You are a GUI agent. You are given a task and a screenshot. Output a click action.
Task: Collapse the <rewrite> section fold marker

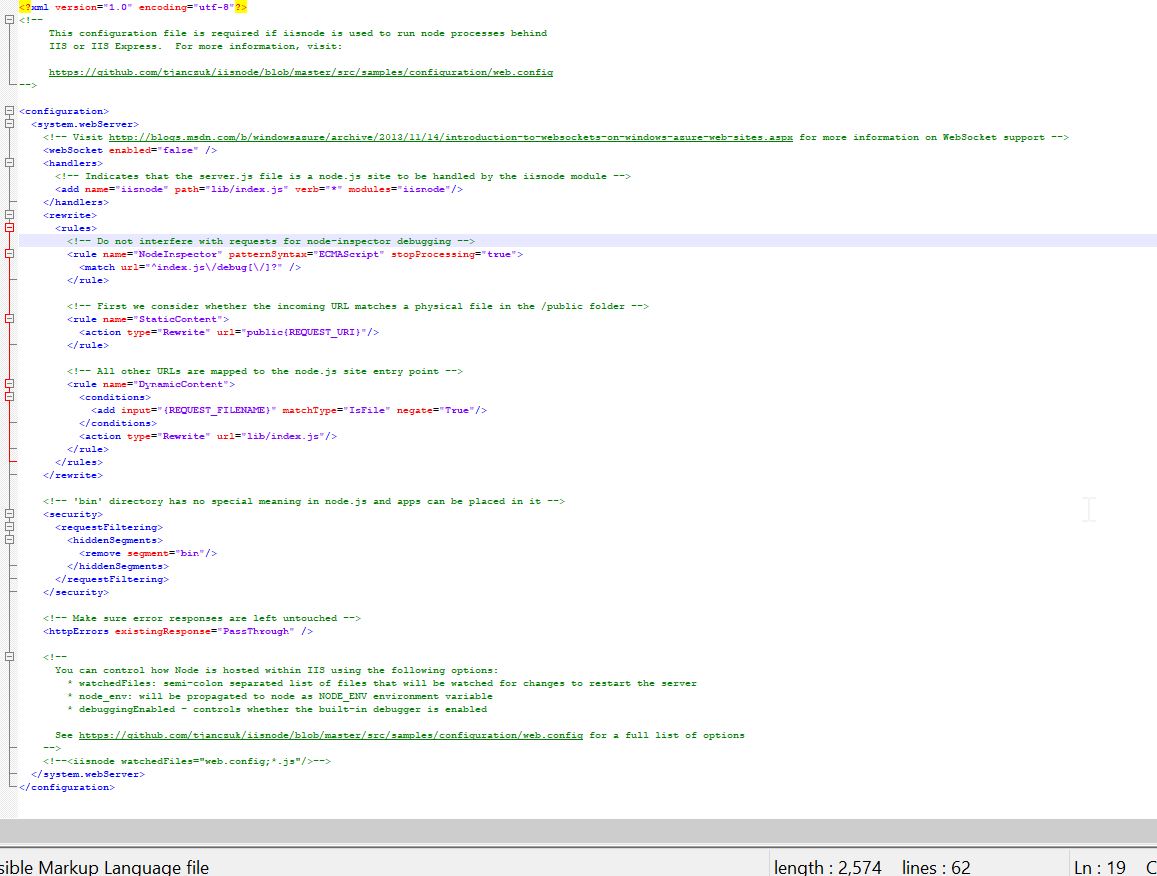coord(10,215)
